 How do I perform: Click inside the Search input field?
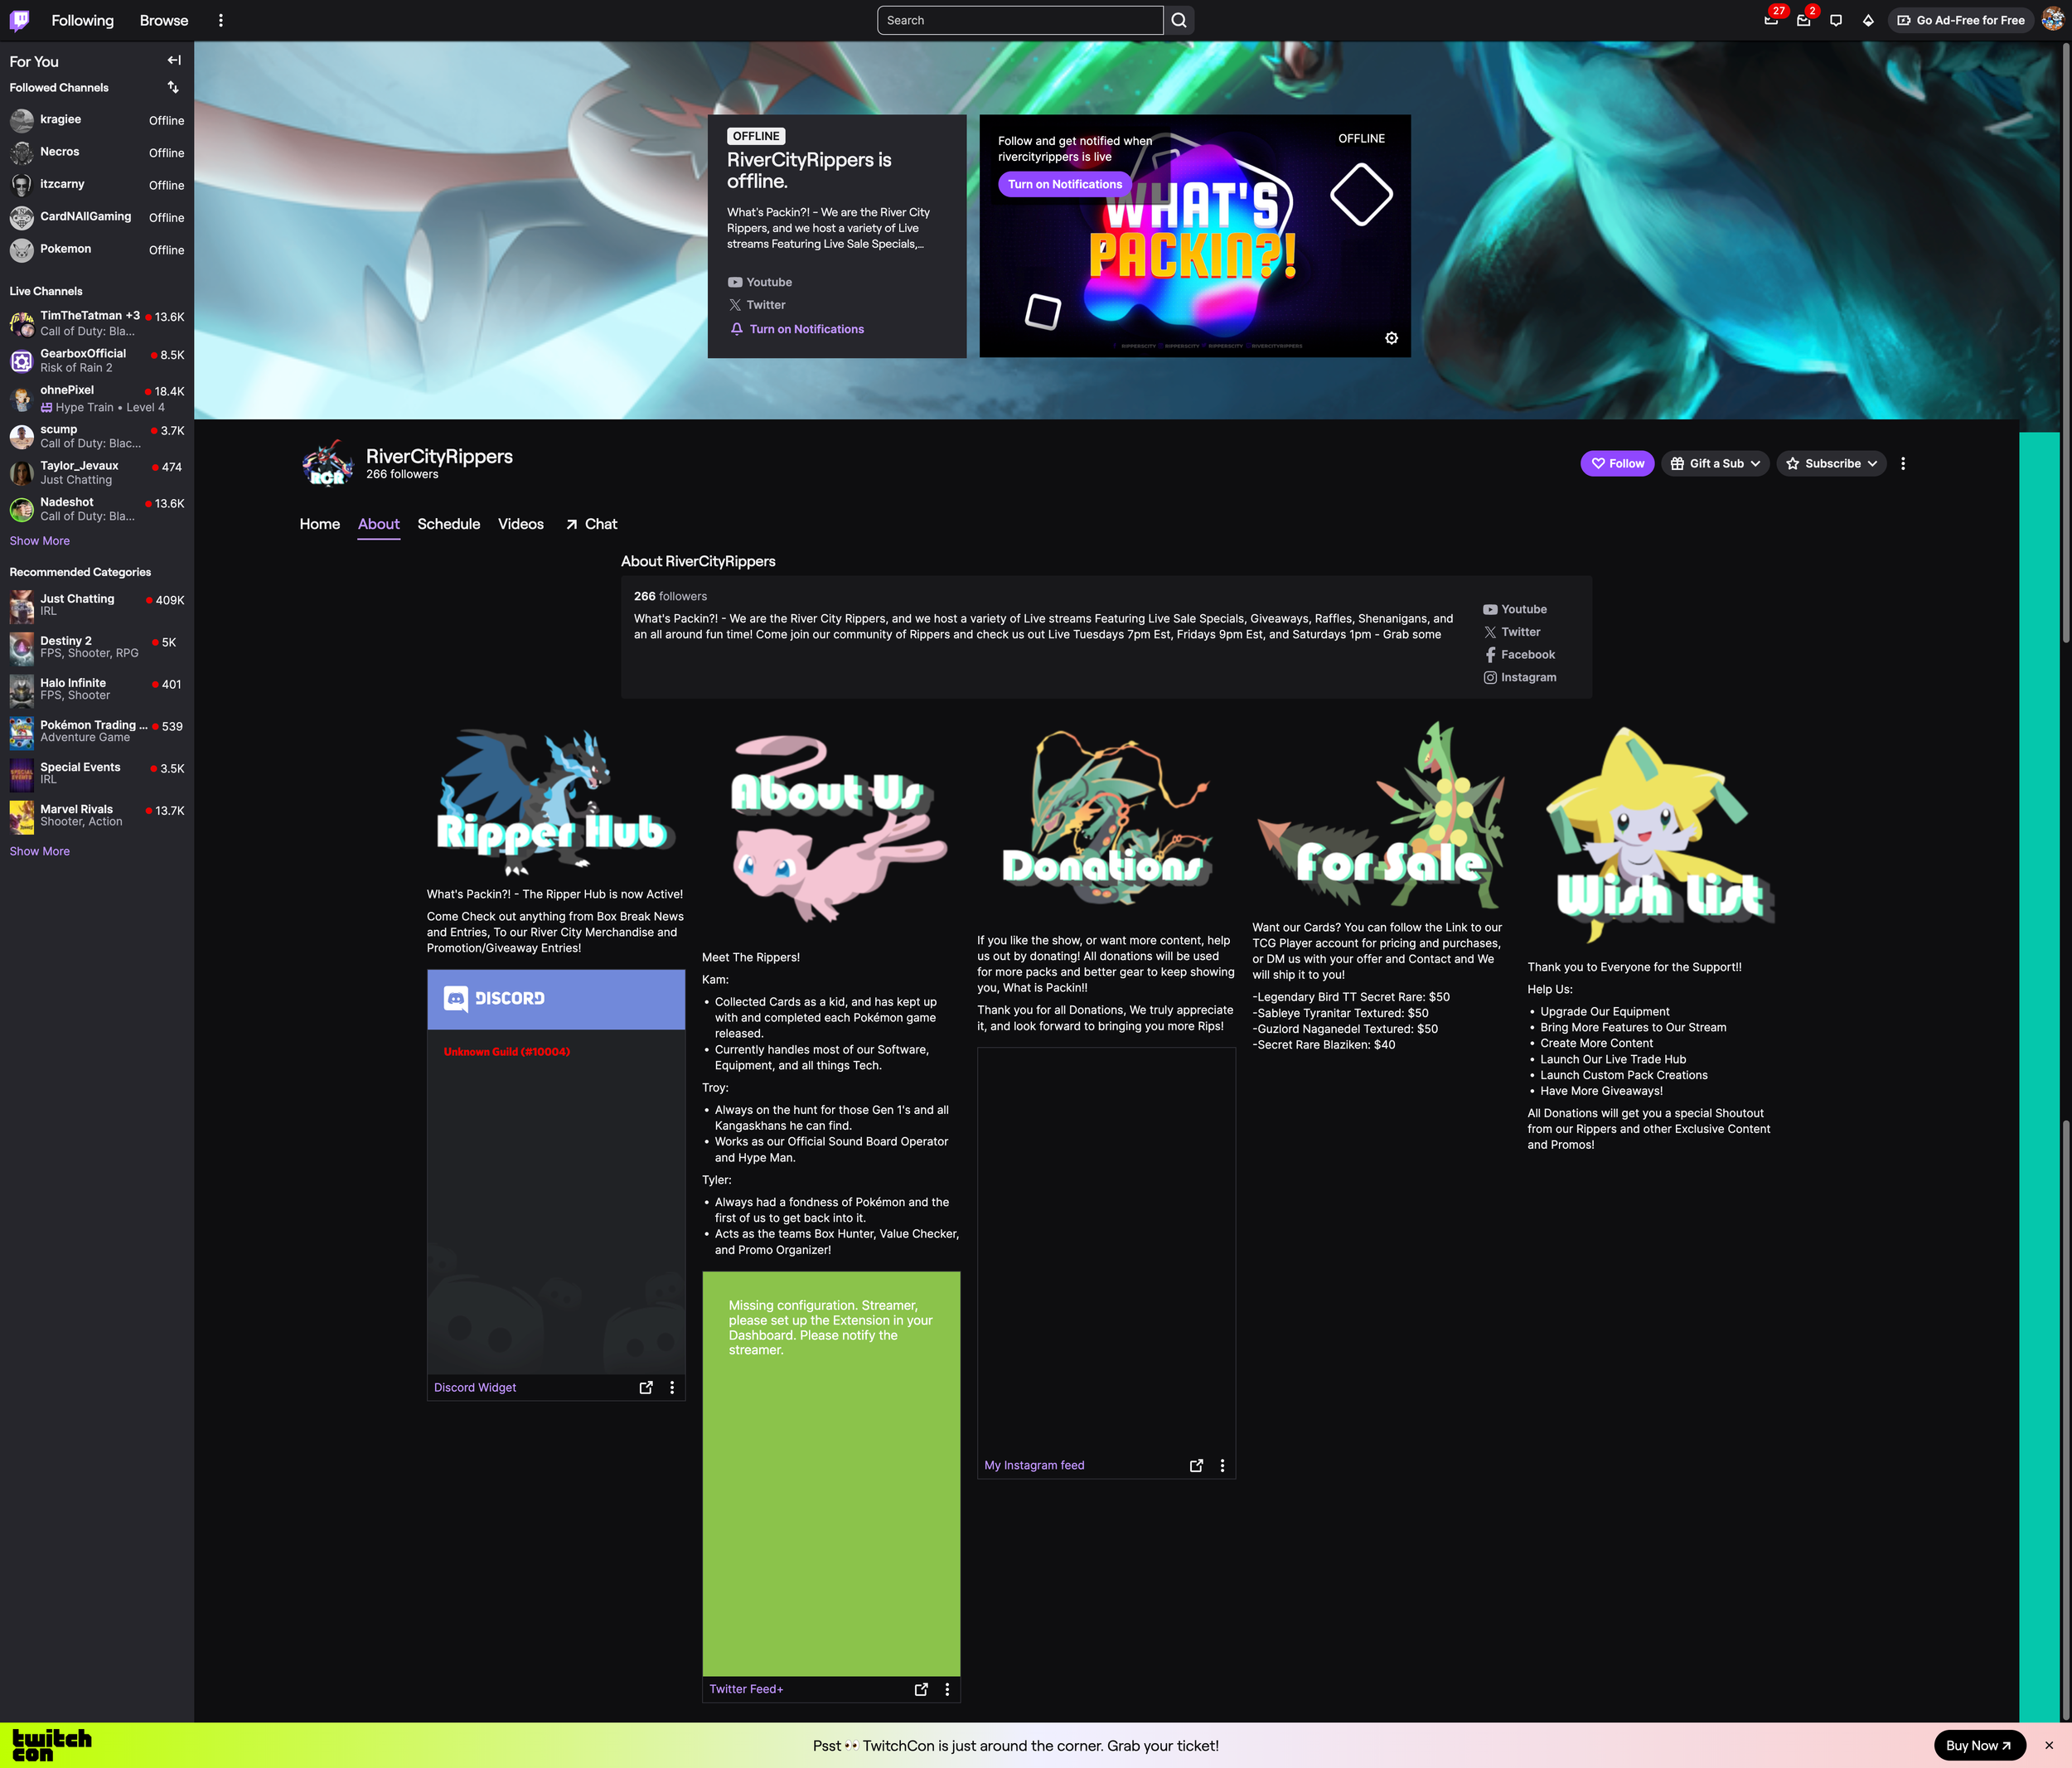[x=1020, y=20]
